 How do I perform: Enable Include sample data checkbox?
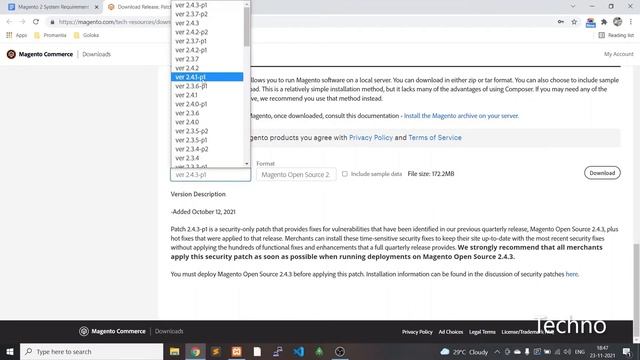pyautogui.click(x=345, y=173)
